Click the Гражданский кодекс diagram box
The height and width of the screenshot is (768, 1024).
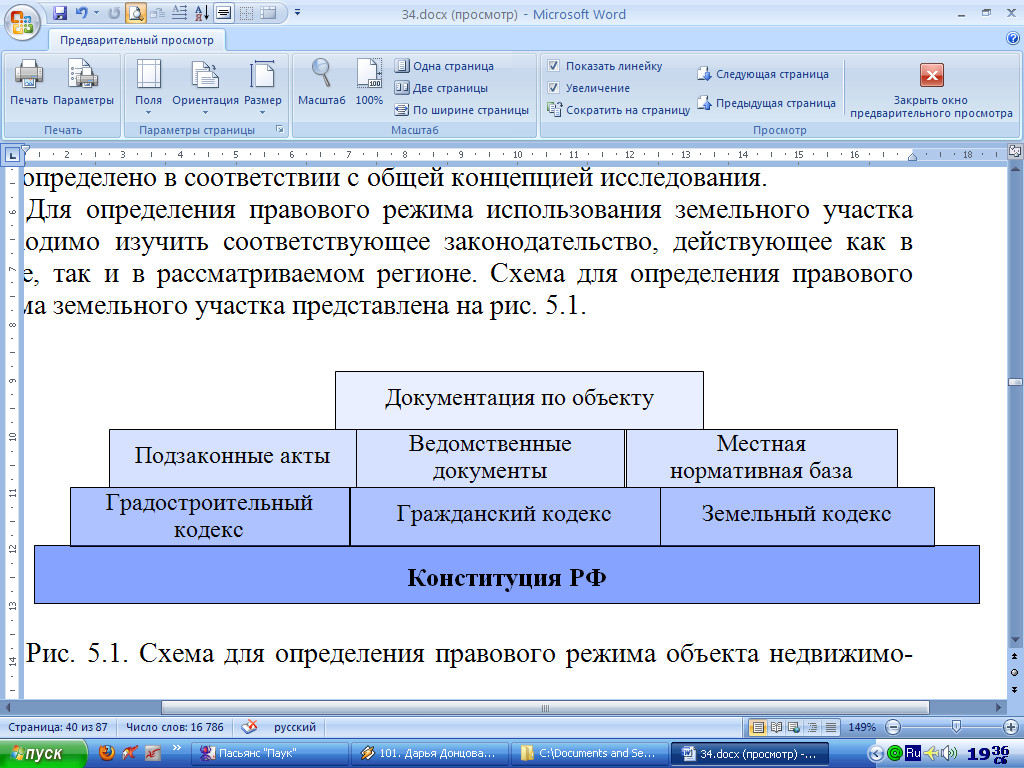point(505,517)
